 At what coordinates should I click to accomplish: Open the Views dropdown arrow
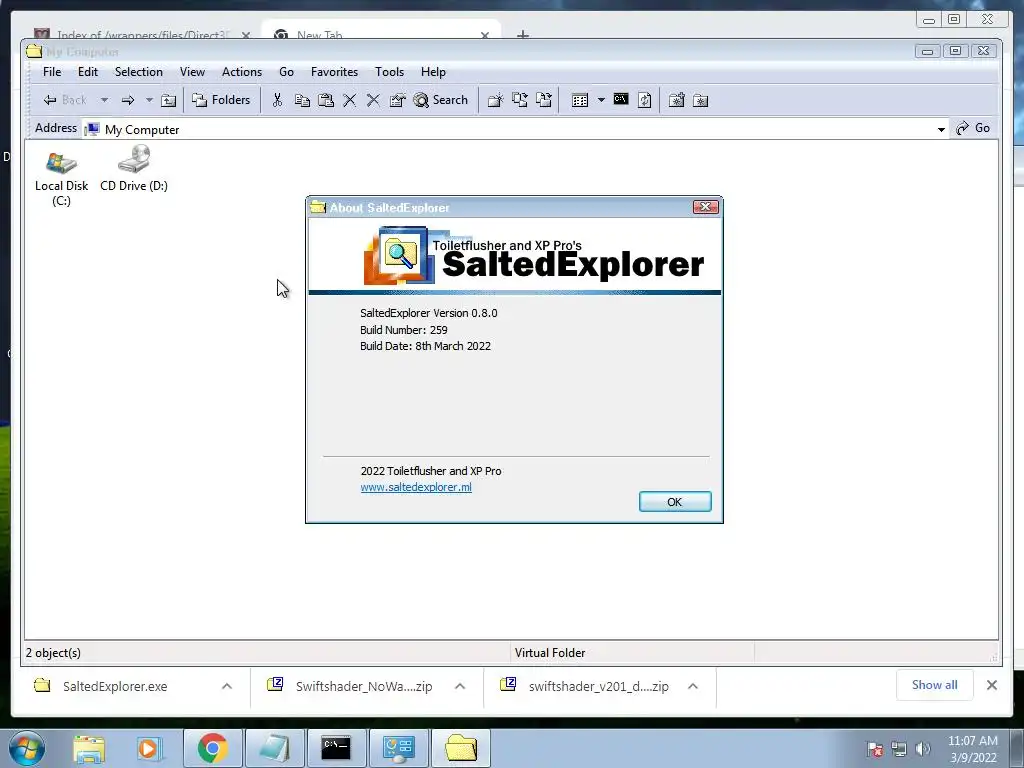(601, 100)
